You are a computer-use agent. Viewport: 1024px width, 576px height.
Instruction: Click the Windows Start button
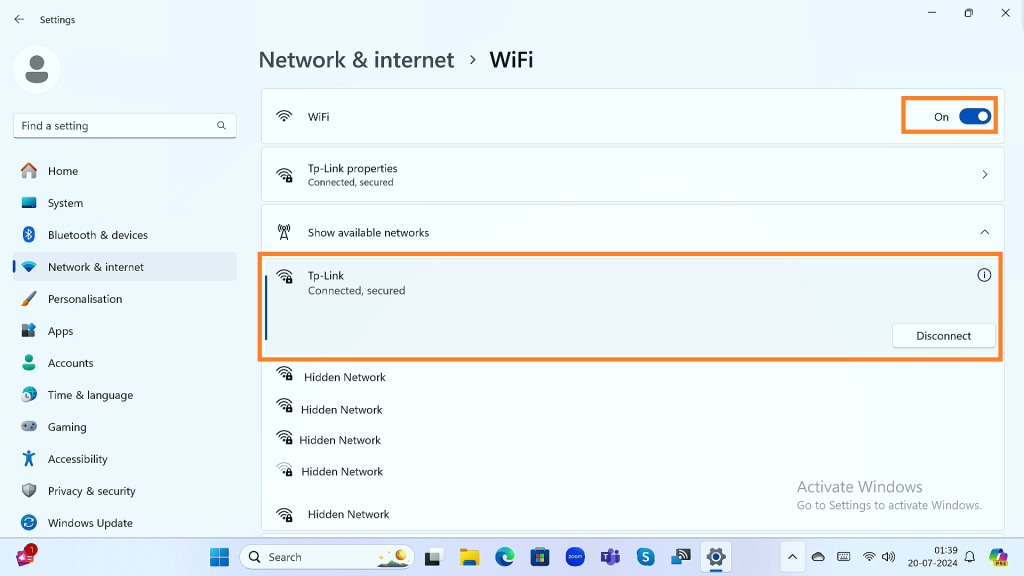(x=219, y=557)
